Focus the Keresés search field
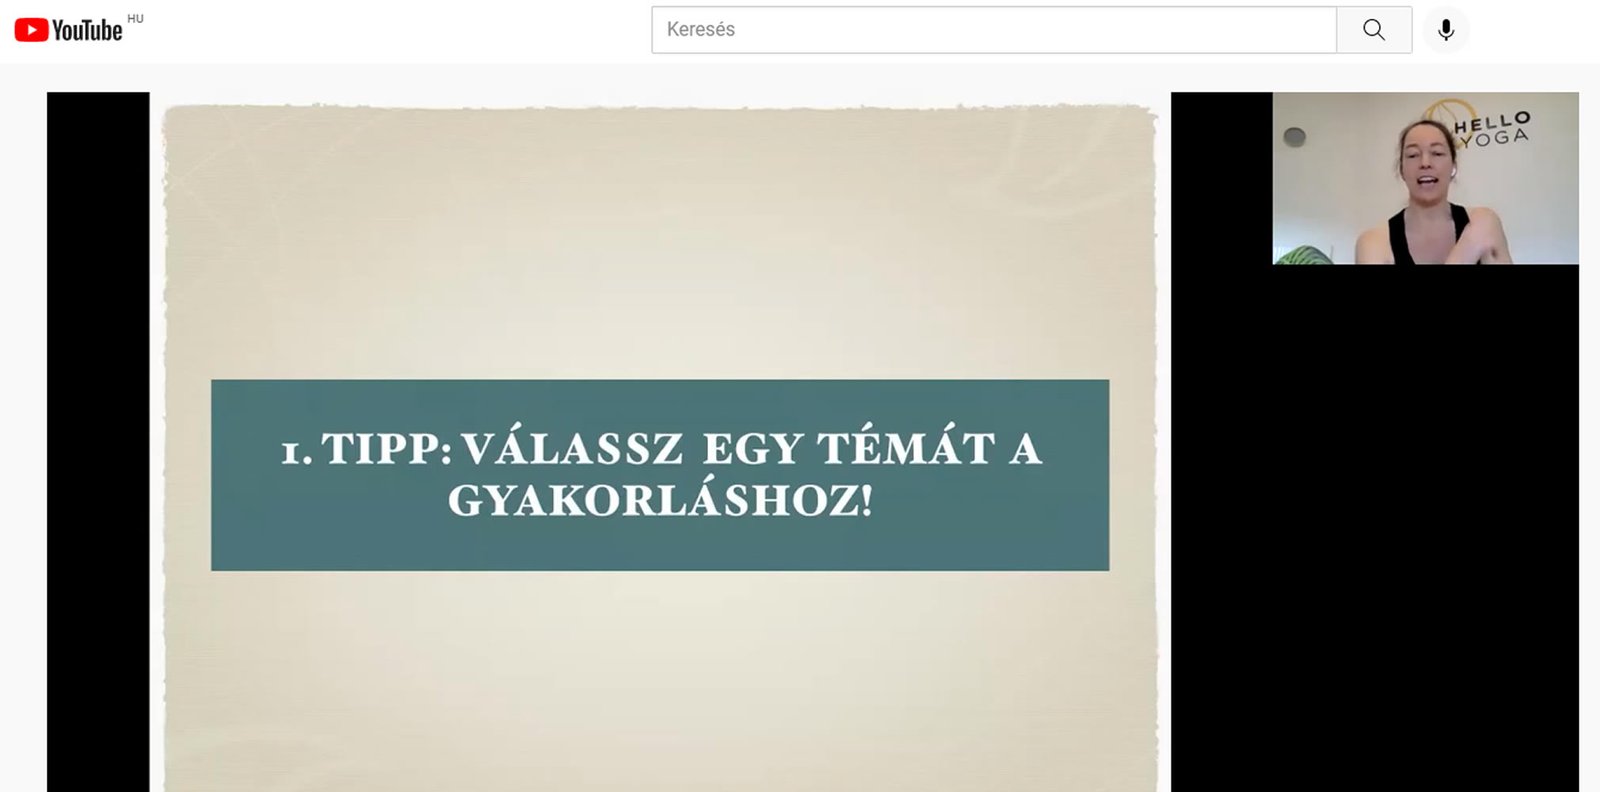Viewport: 1600px width, 792px height. (993, 30)
